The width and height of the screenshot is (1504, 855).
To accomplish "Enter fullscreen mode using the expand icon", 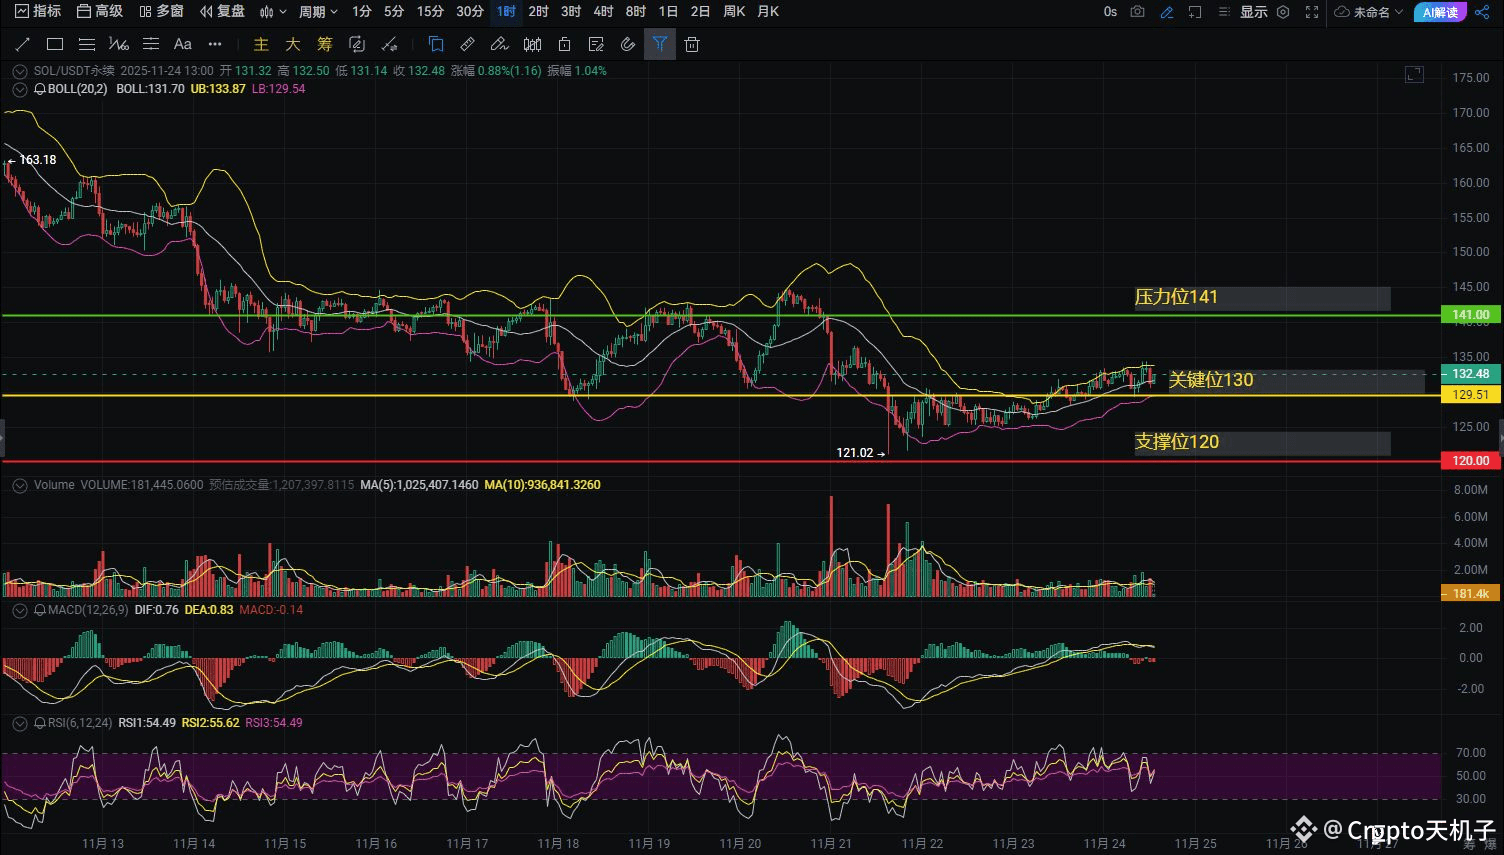I will 1312,12.
